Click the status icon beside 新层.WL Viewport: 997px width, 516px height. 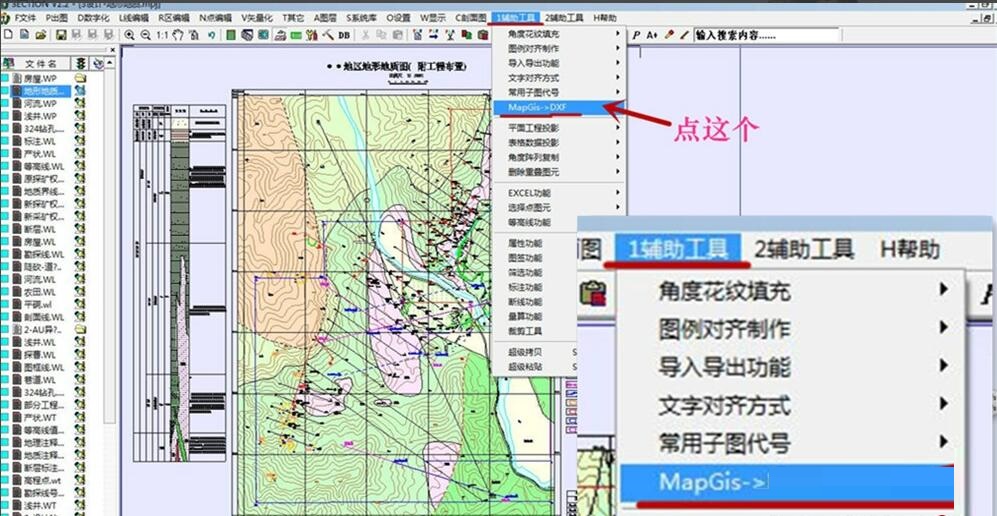click(x=80, y=229)
